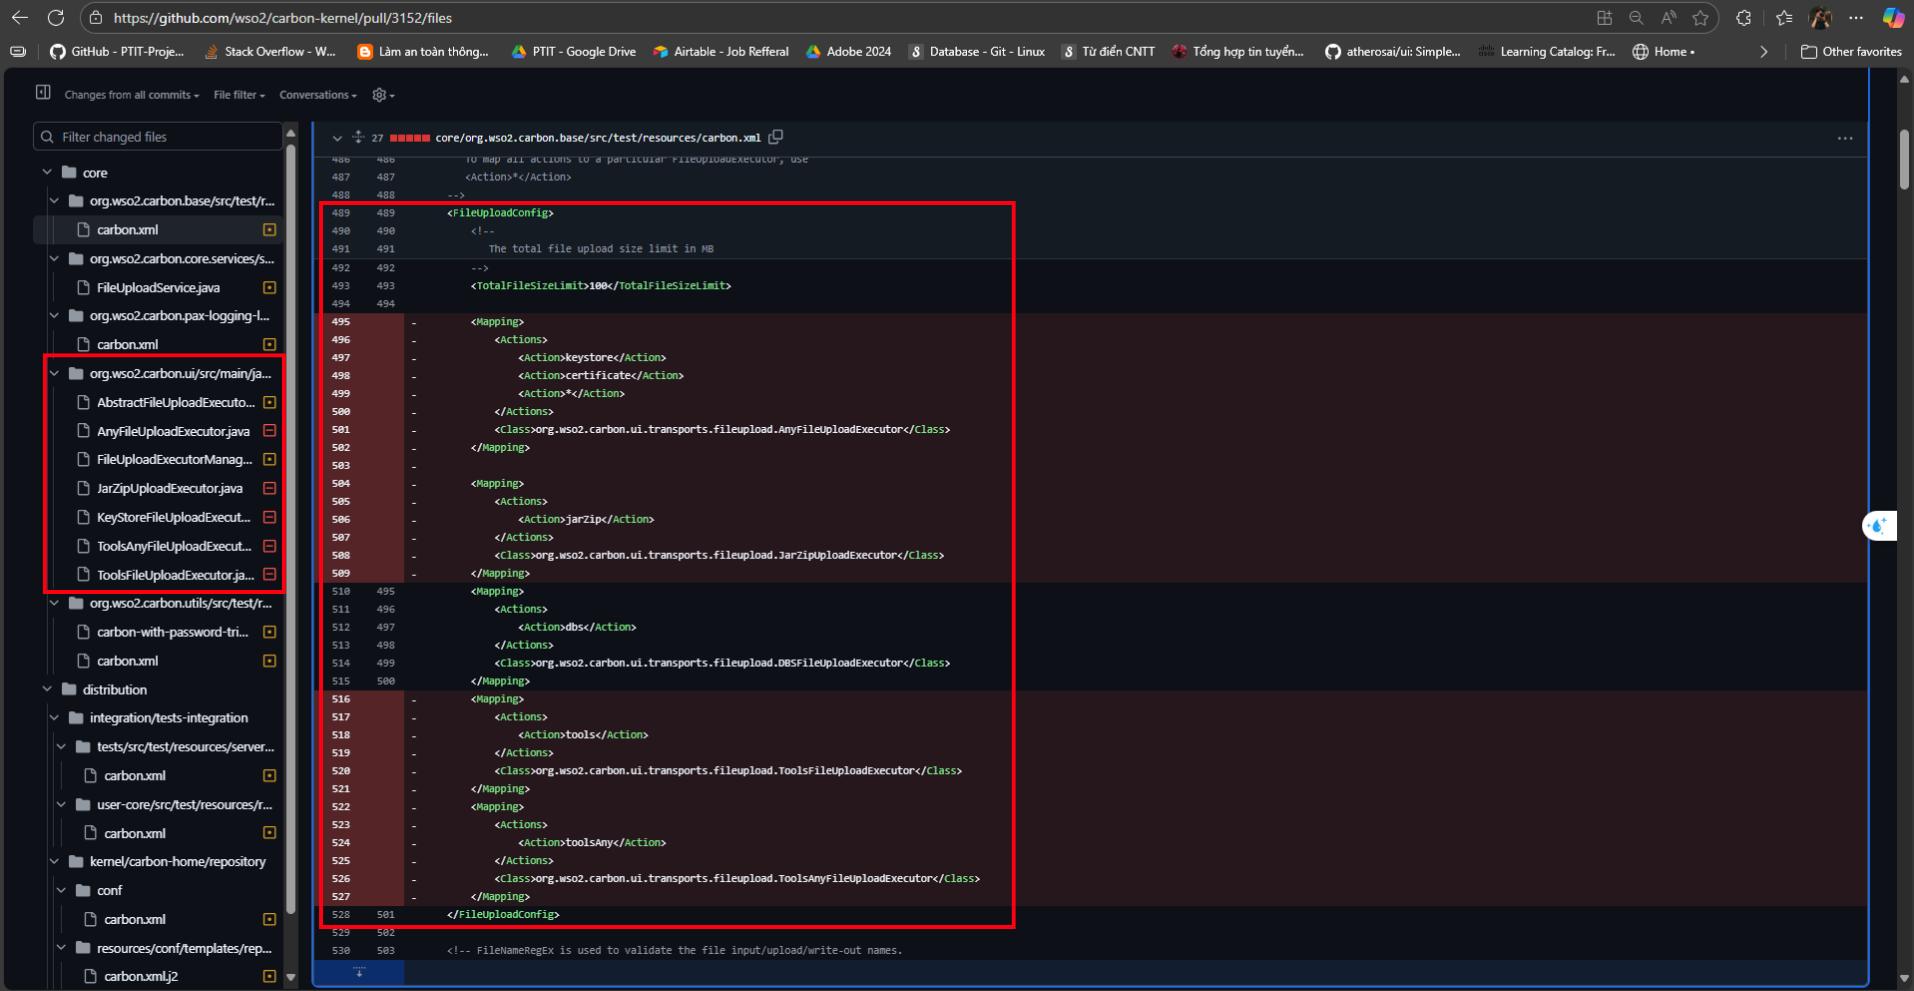Collapse the carbon.xml diff with the header chevron
The image size is (1914, 991).
click(337, 138)
